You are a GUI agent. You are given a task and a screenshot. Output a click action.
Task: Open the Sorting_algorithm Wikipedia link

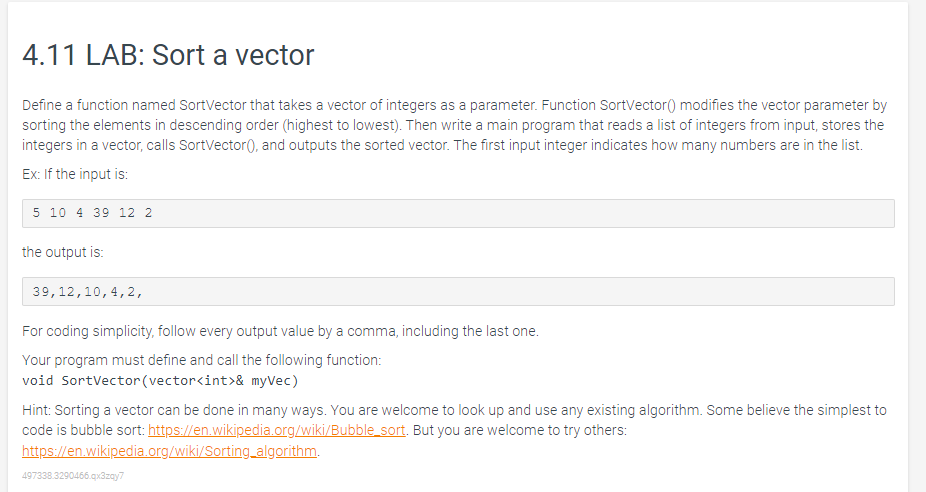point(169,451)
